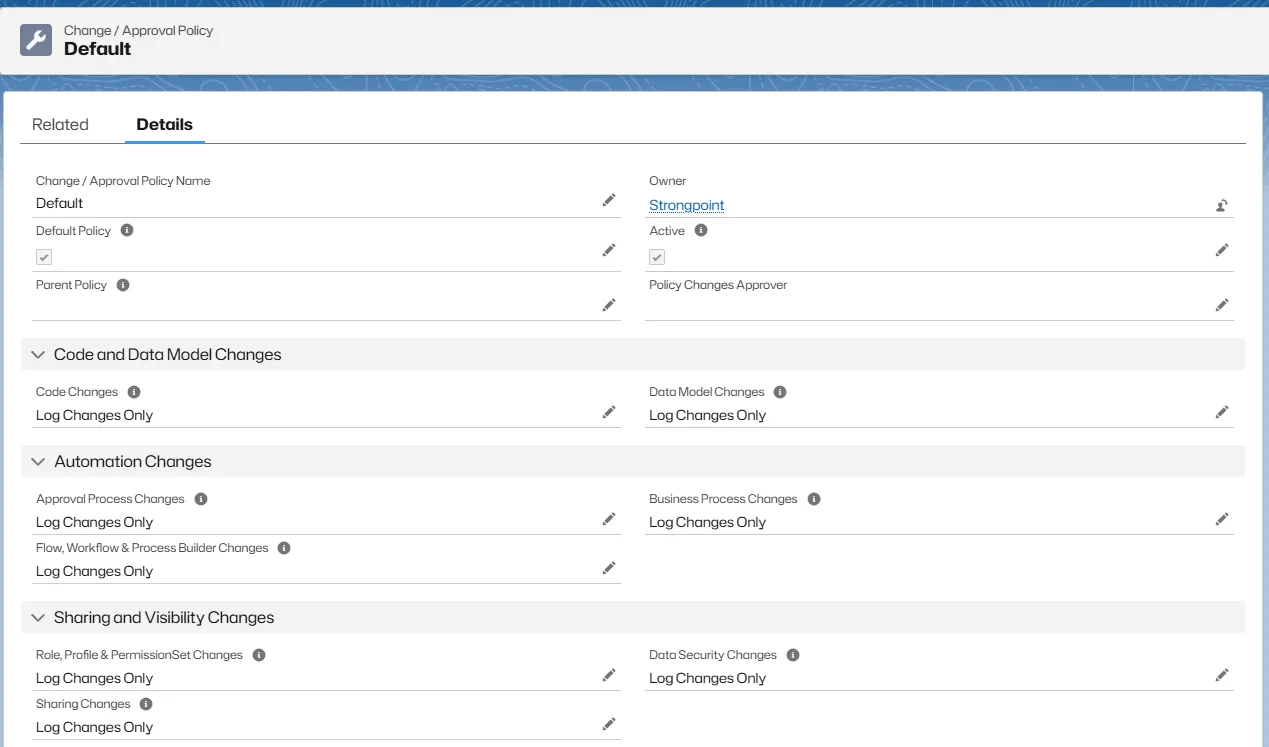The width and height of the screenshot is (1269, 747).
Task: Click the Change Owner icon beside Strongpoint
Action: 1221,206
